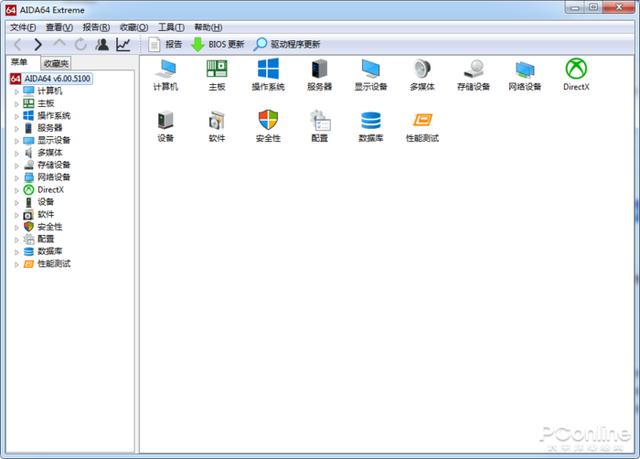Open the 查看(V) menu
The image size is (640, 459).
click(x=59, y=27)
